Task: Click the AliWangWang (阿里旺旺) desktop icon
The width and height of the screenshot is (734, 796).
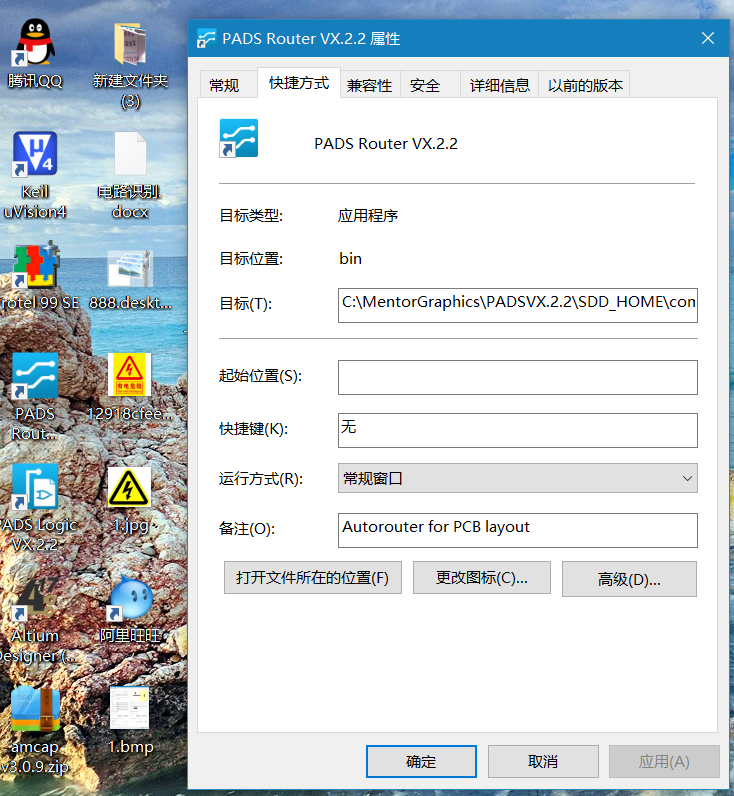Action: (130, 600)
